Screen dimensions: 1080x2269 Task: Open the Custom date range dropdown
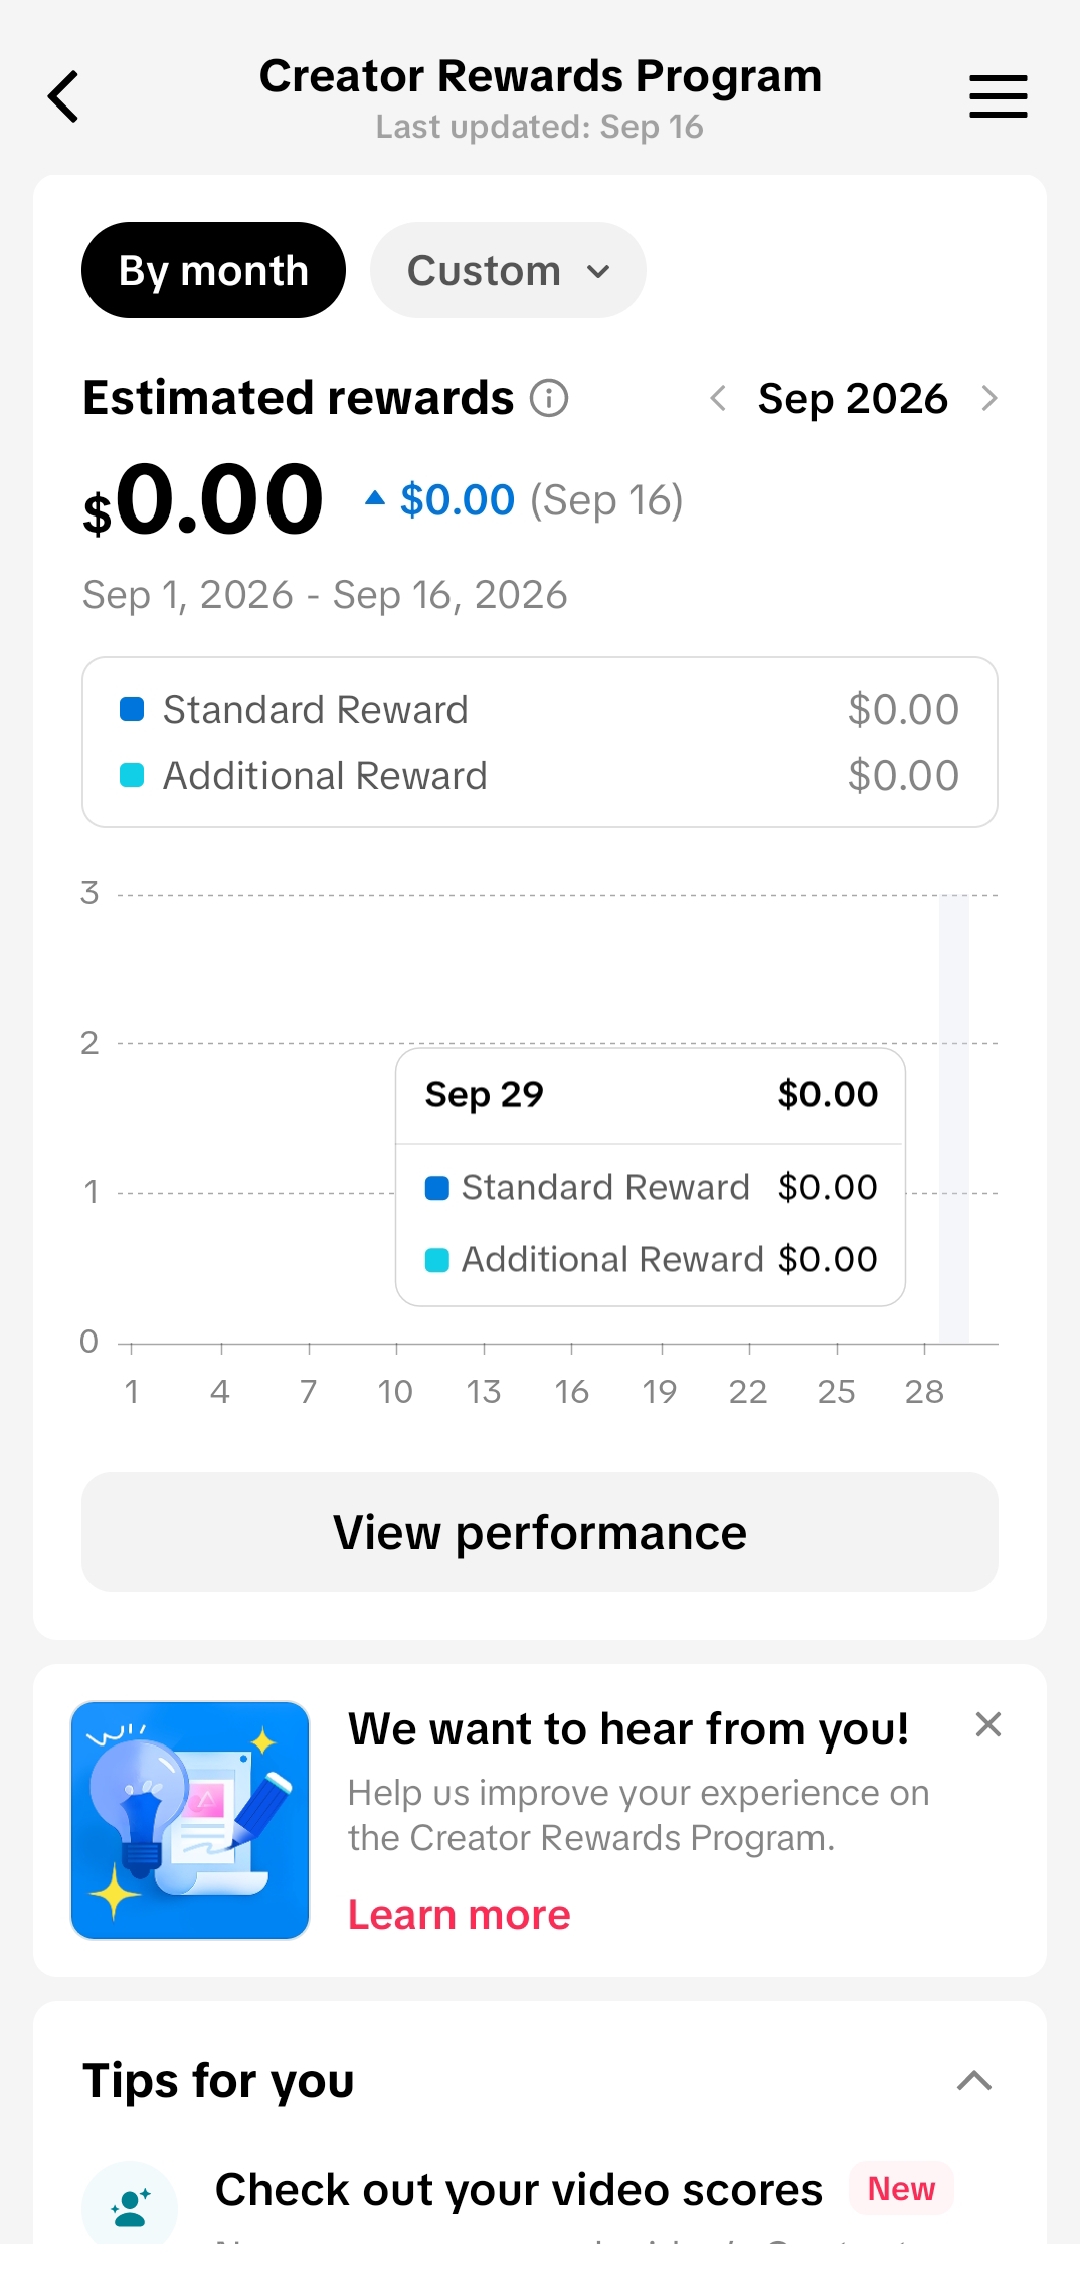508,270
